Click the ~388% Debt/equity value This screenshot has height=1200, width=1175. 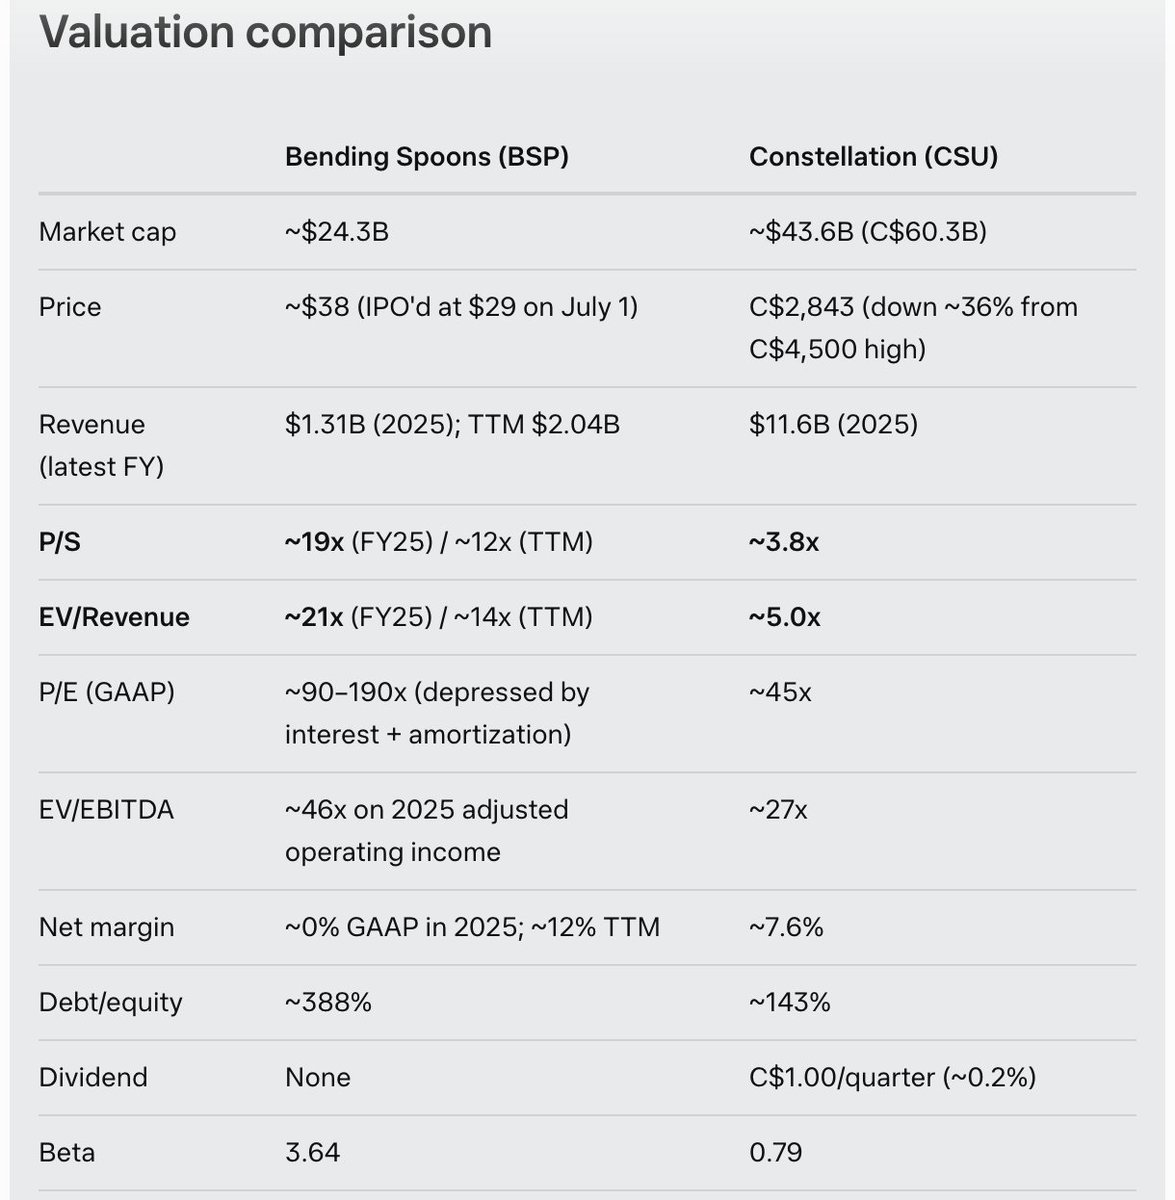coord(328,1002)
